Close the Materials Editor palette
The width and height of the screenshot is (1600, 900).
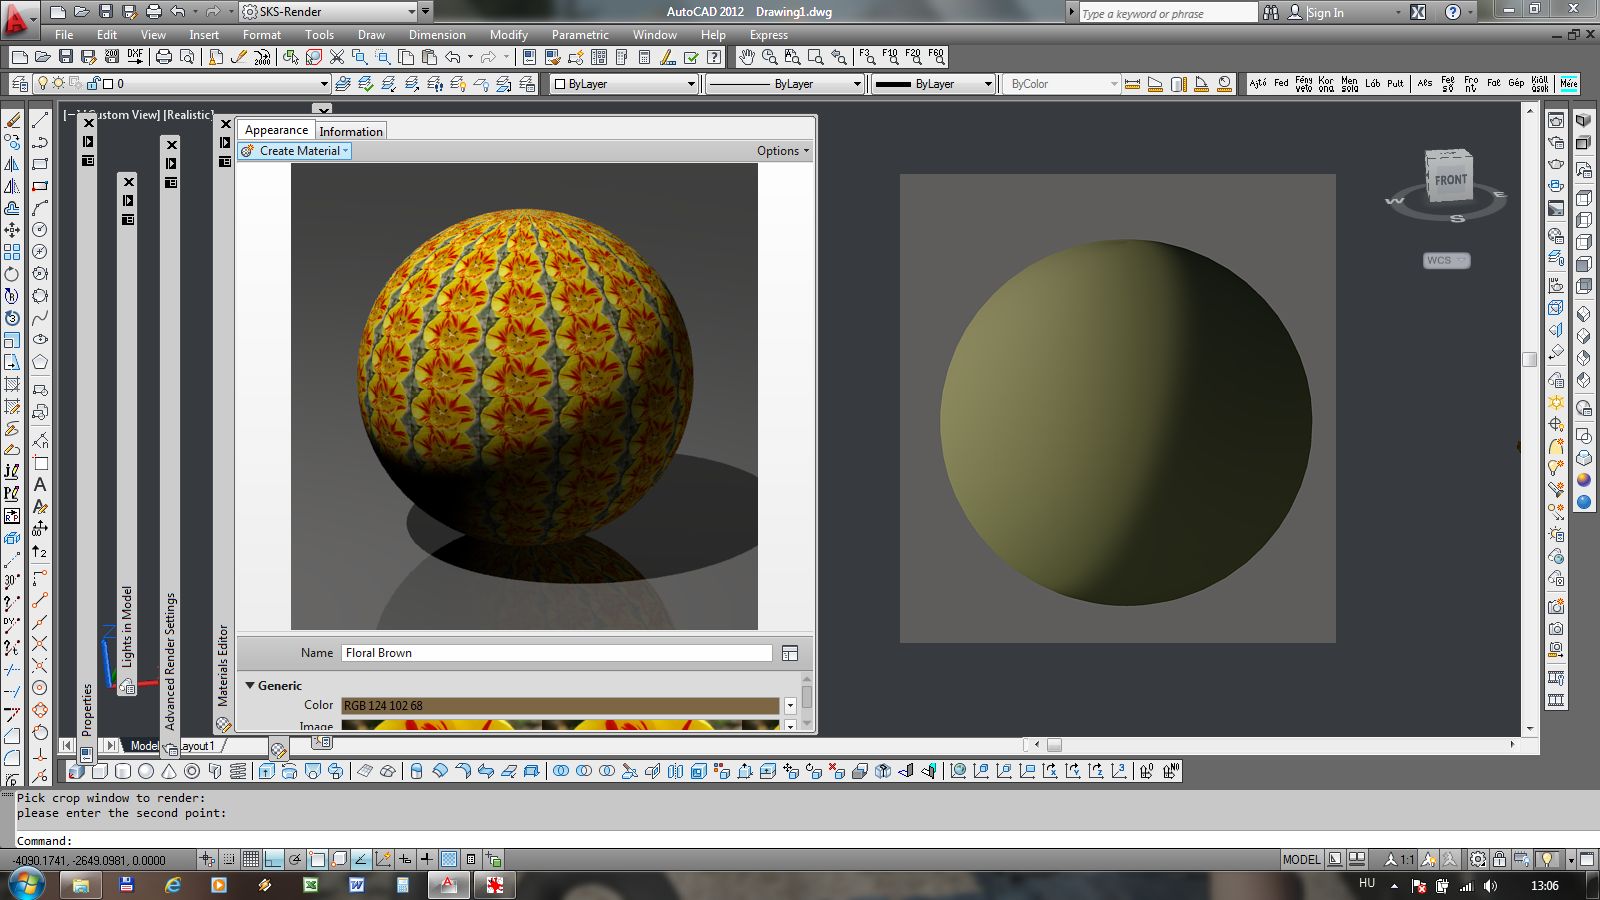click(225, 125)
